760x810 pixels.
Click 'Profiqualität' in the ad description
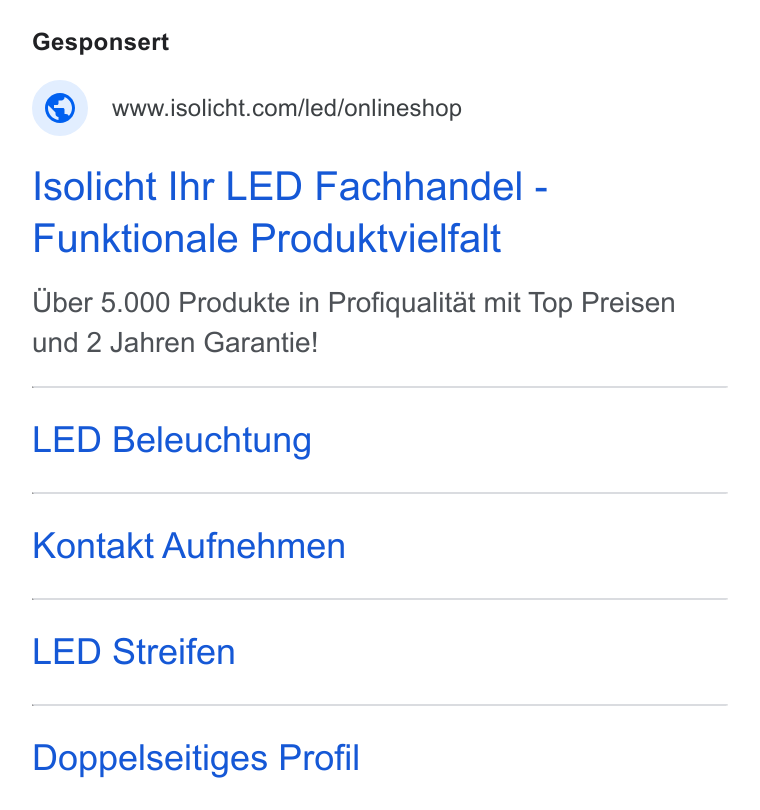click(x=401, y=303)
